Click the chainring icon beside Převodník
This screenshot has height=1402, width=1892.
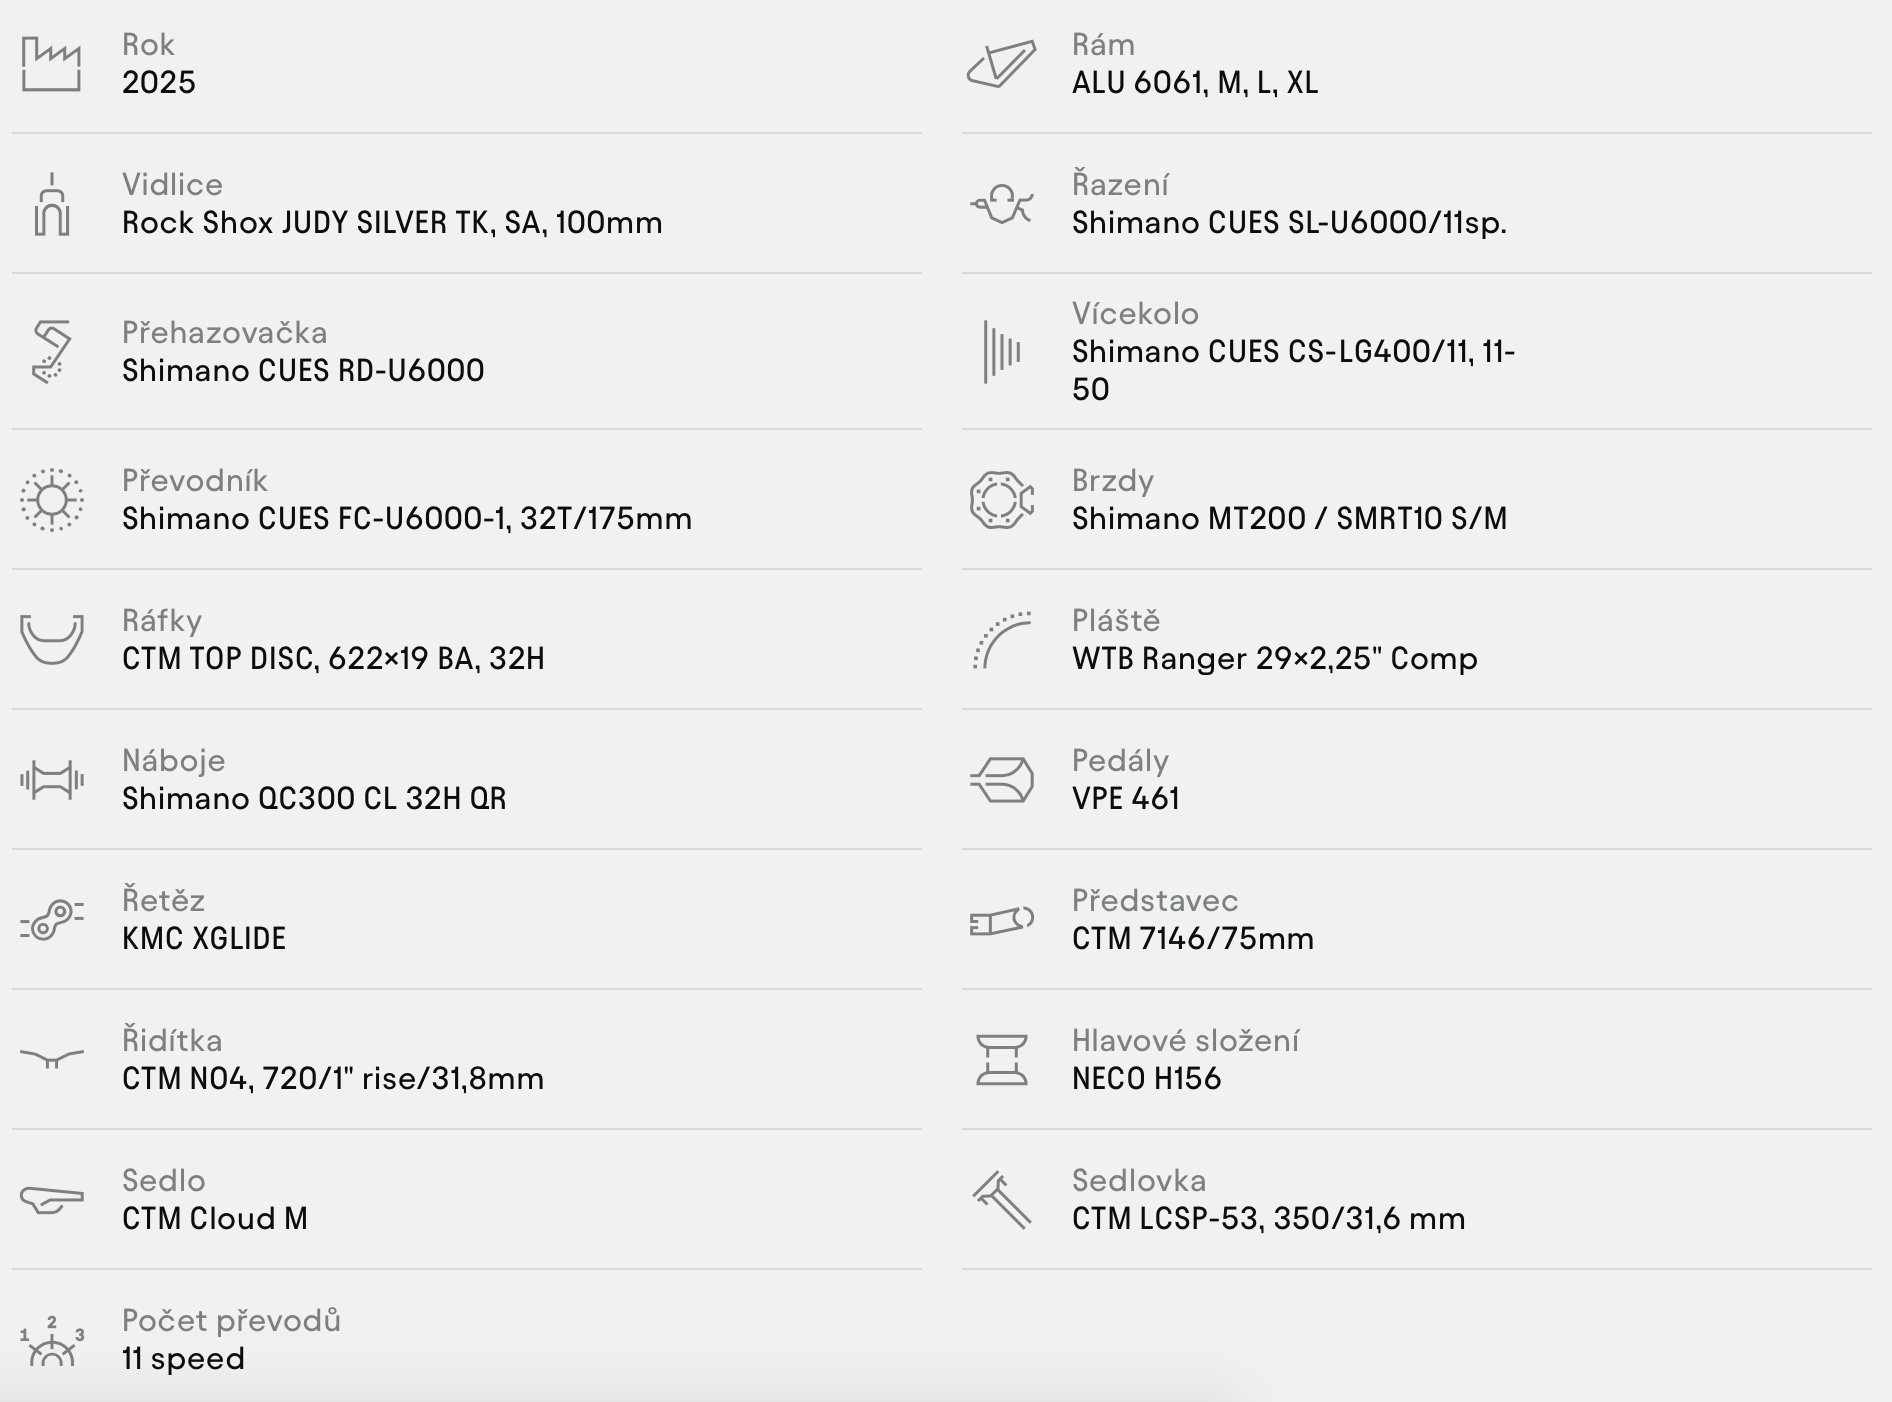(52, 500)
